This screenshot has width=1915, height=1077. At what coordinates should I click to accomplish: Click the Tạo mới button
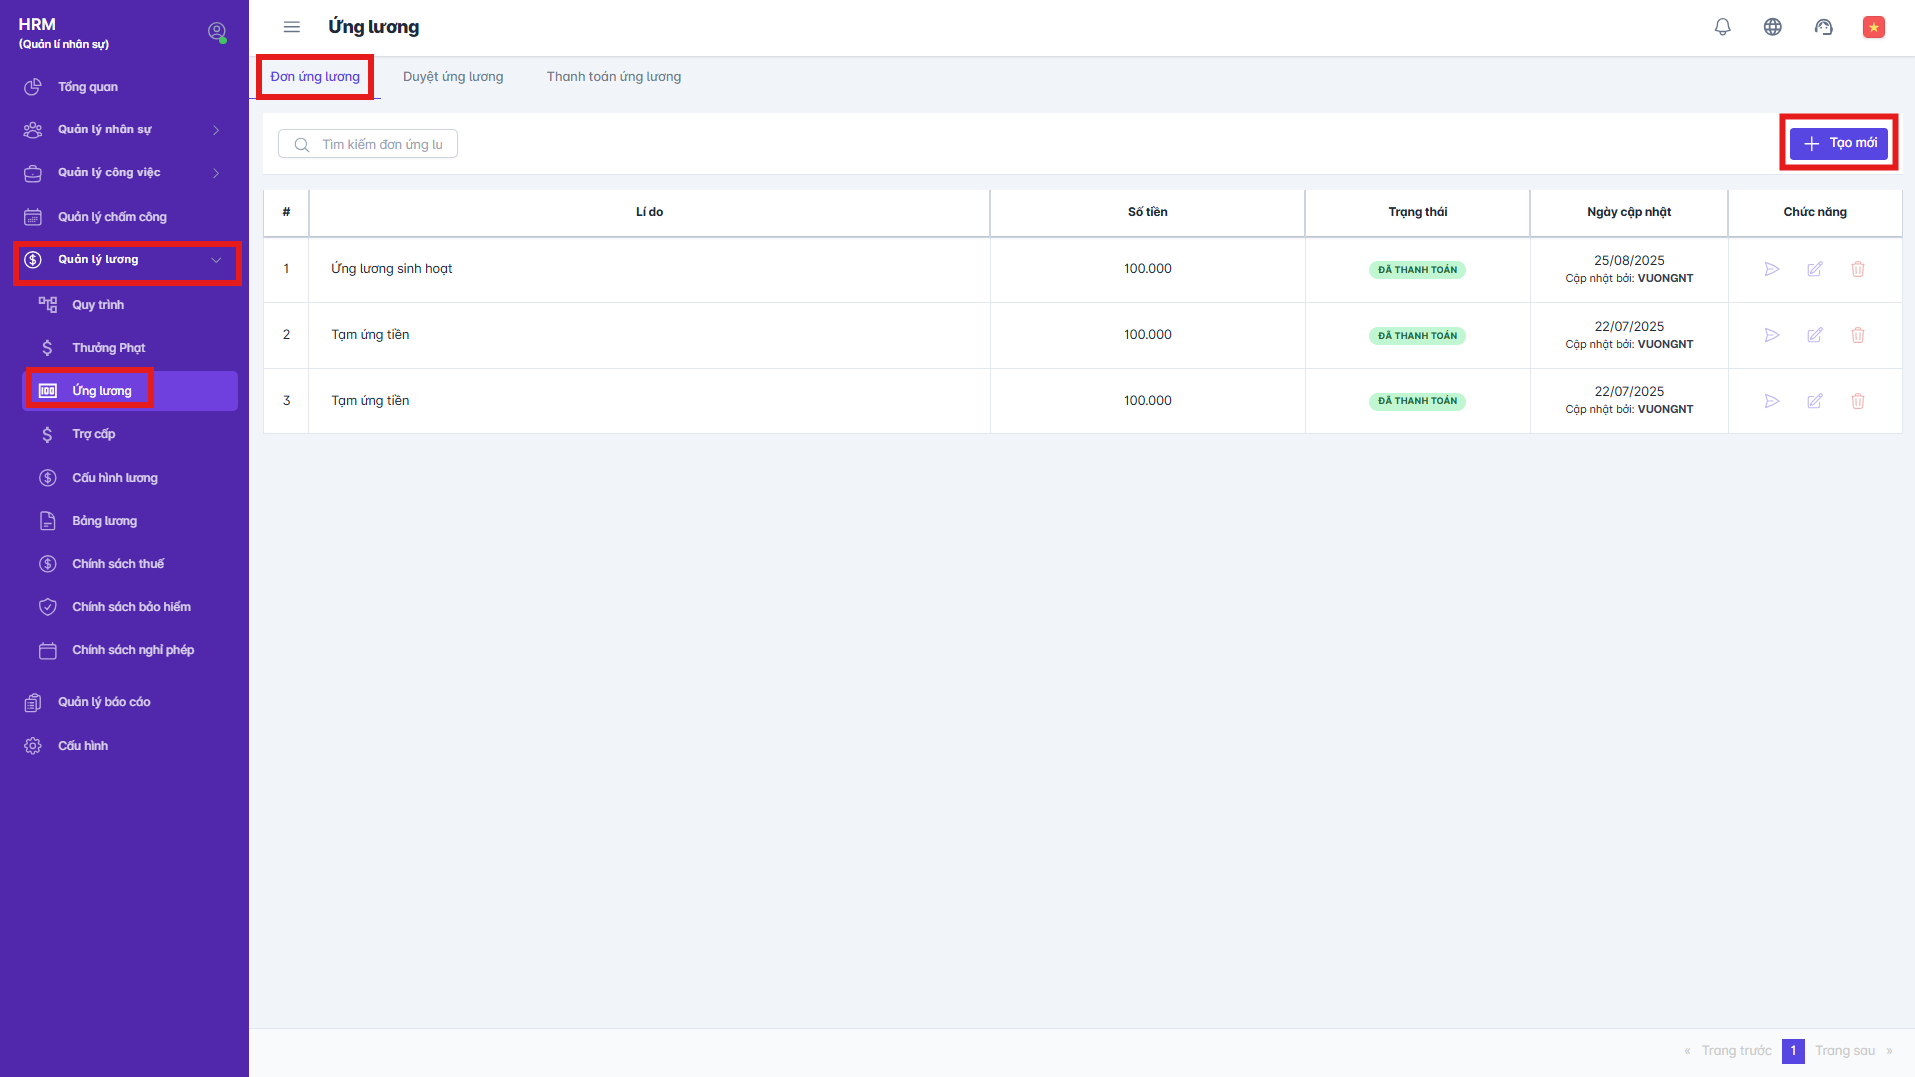1838,143
